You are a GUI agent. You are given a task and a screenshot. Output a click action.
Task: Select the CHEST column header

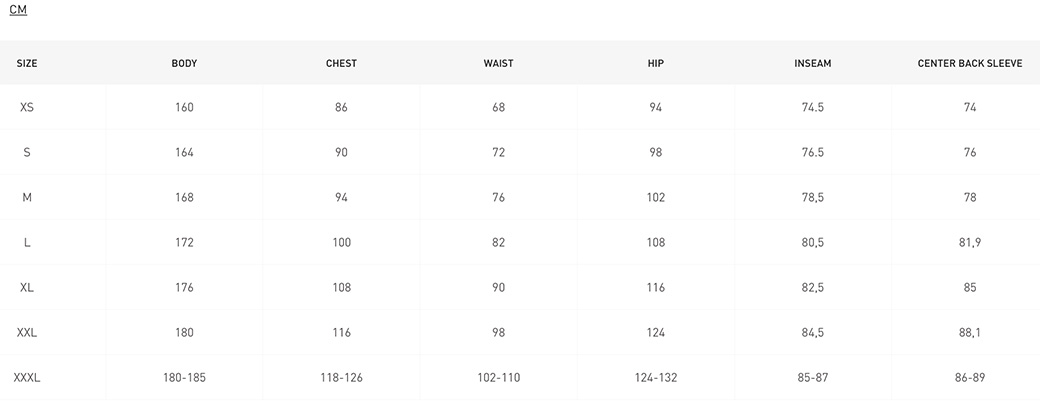pyautogui.click(x=341, y=64)
